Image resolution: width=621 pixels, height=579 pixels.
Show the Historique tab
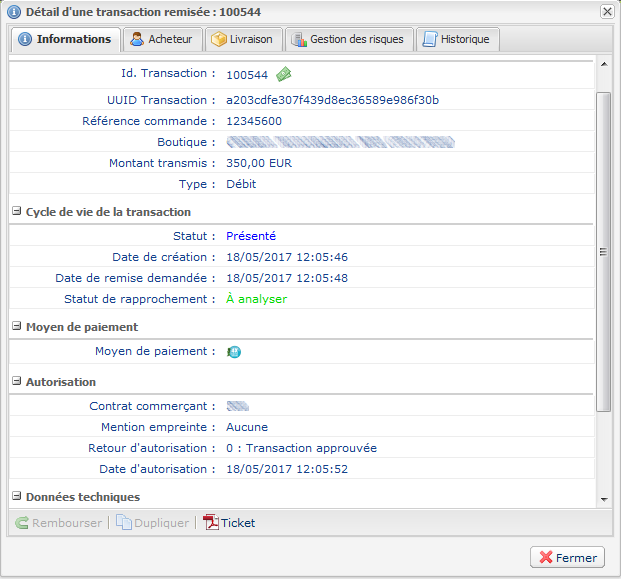[x=456, y=39]
